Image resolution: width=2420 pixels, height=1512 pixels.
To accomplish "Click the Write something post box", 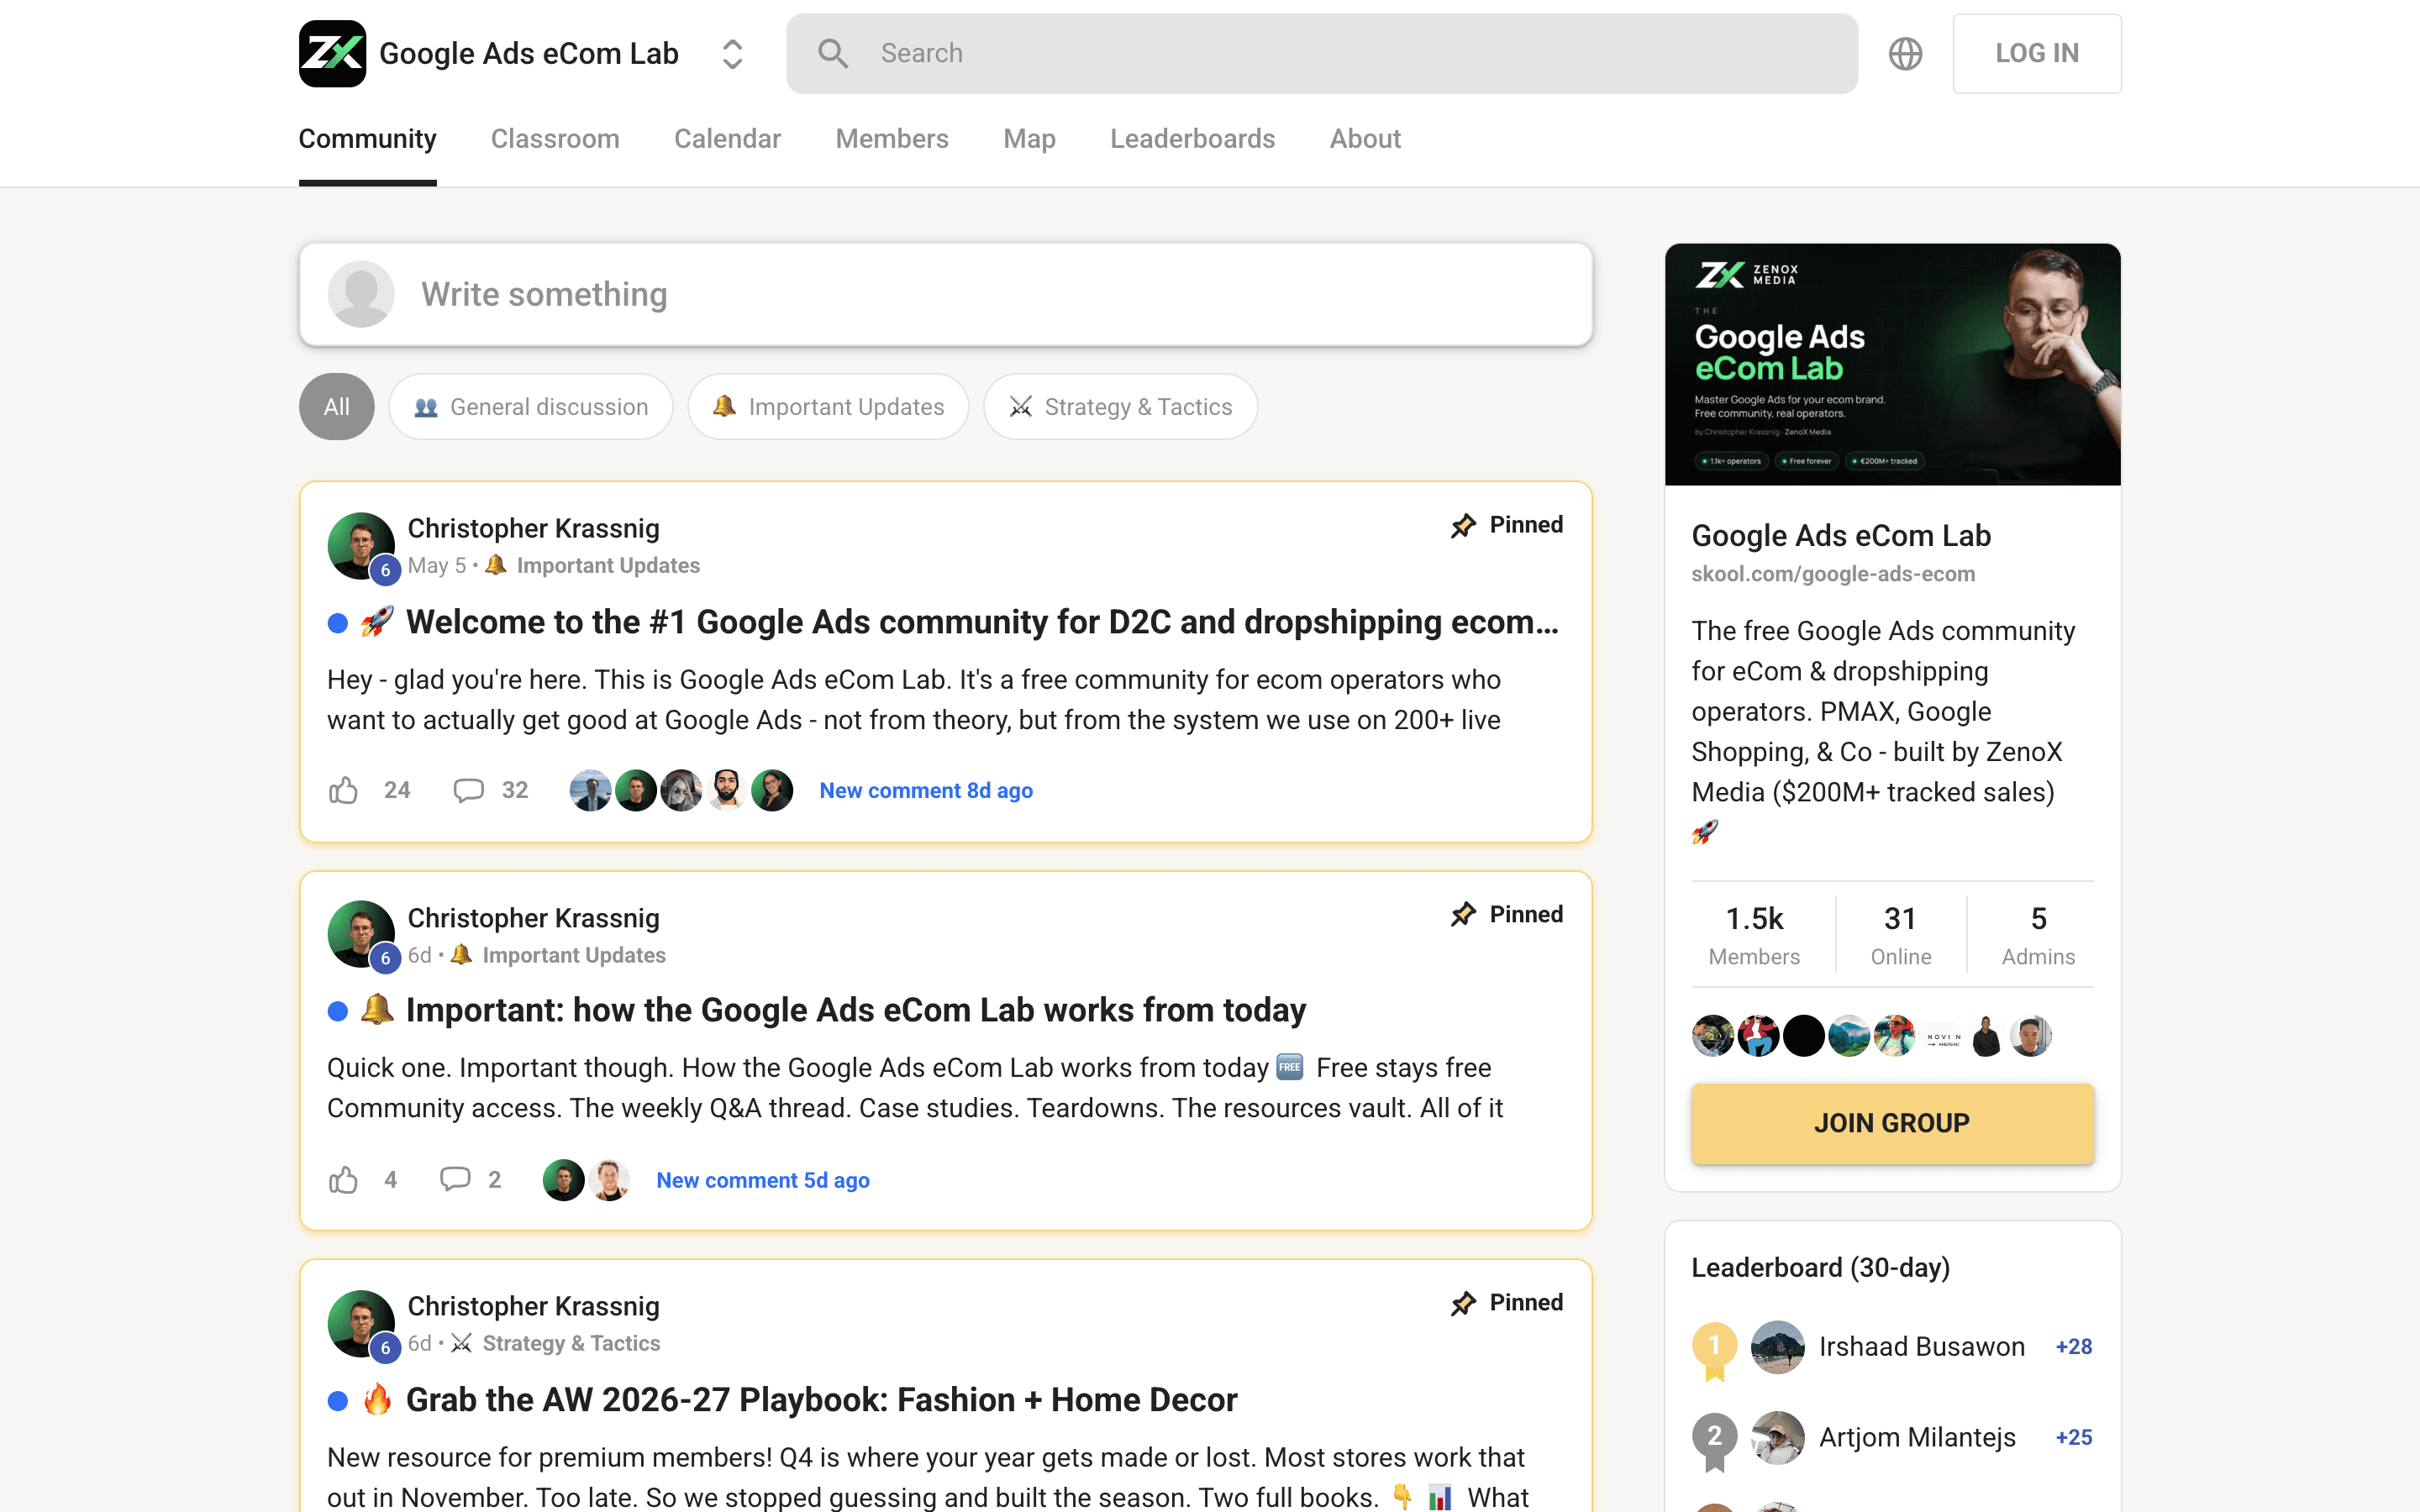I will (x=945, y=295).
